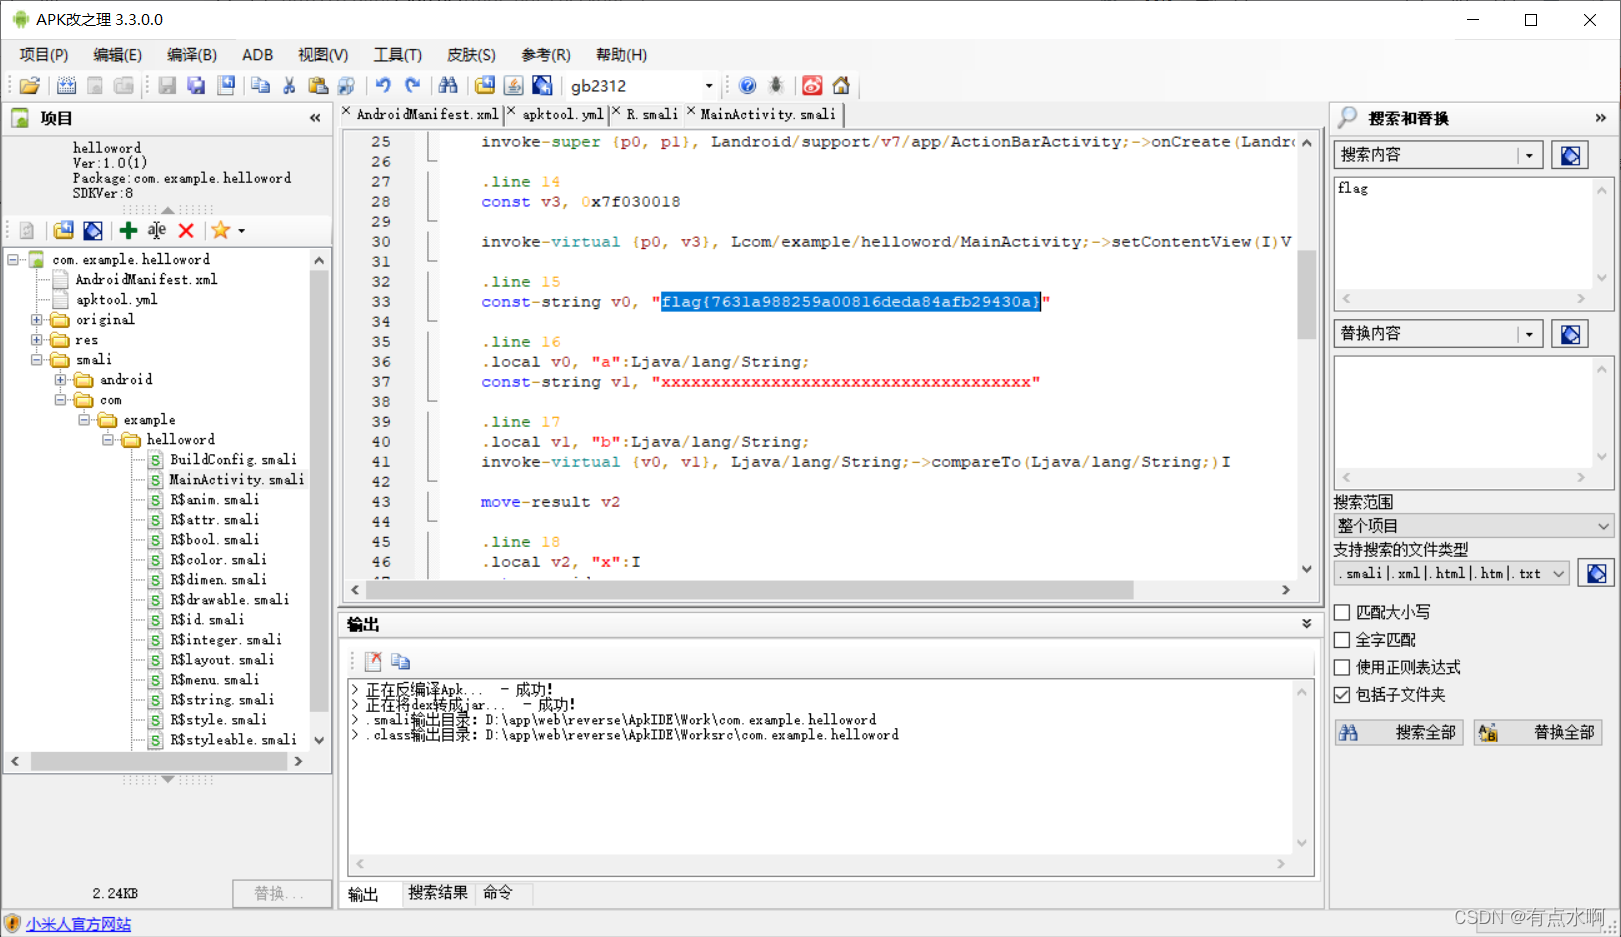Select BuildConfig.smali in the tree

pyautogui.click(x=233, y=460)
